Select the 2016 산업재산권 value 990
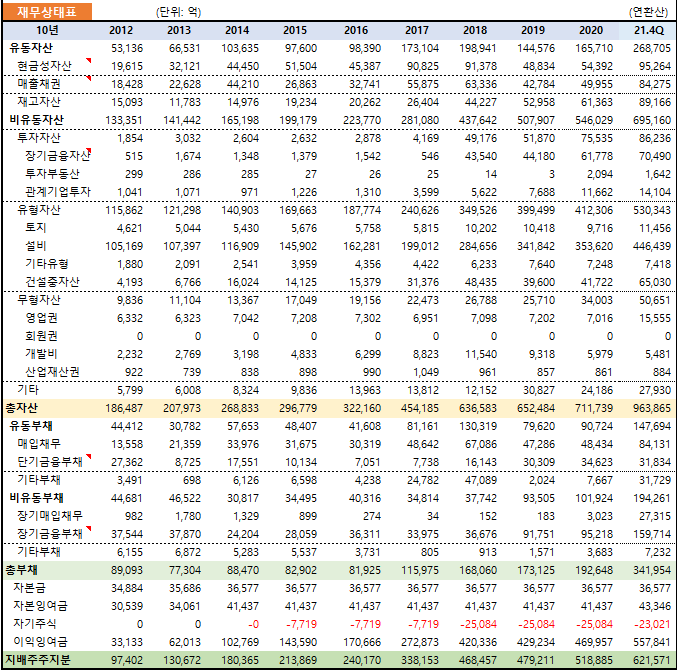This screenshot has height=670, width=677. (372, 372)
